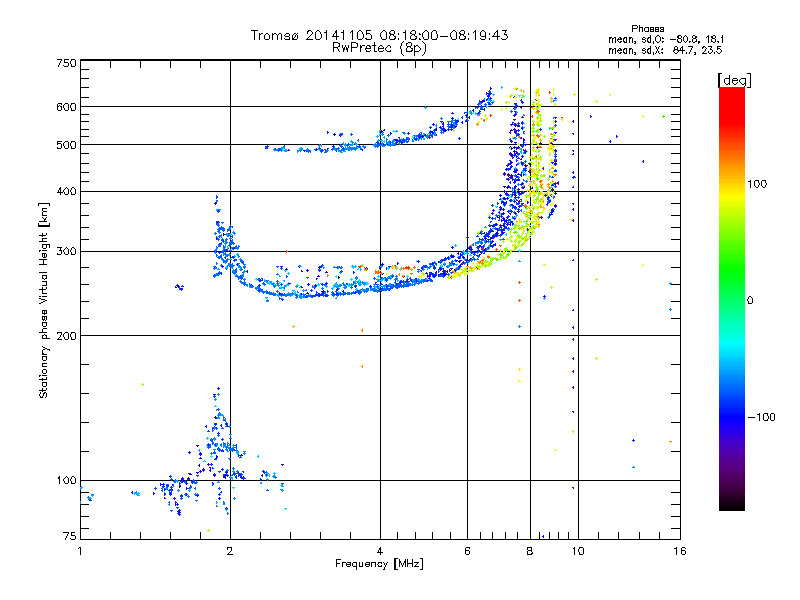Click the "Frequency [MHz]" axis label

379,564
